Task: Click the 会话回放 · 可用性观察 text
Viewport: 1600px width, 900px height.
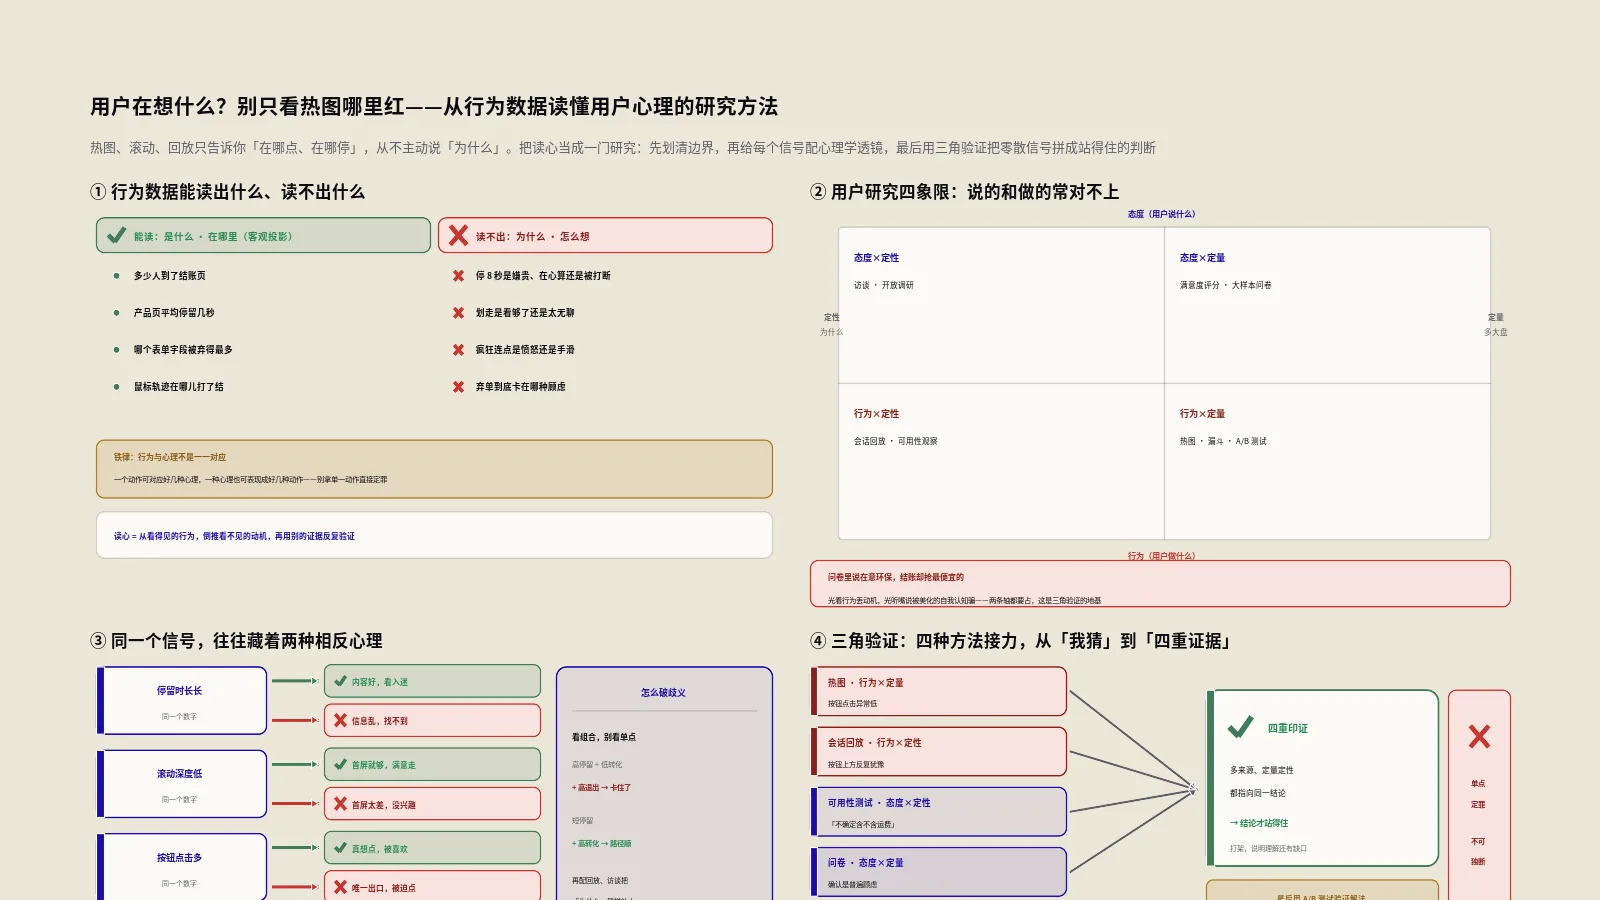Action: (x=896, y=441)
